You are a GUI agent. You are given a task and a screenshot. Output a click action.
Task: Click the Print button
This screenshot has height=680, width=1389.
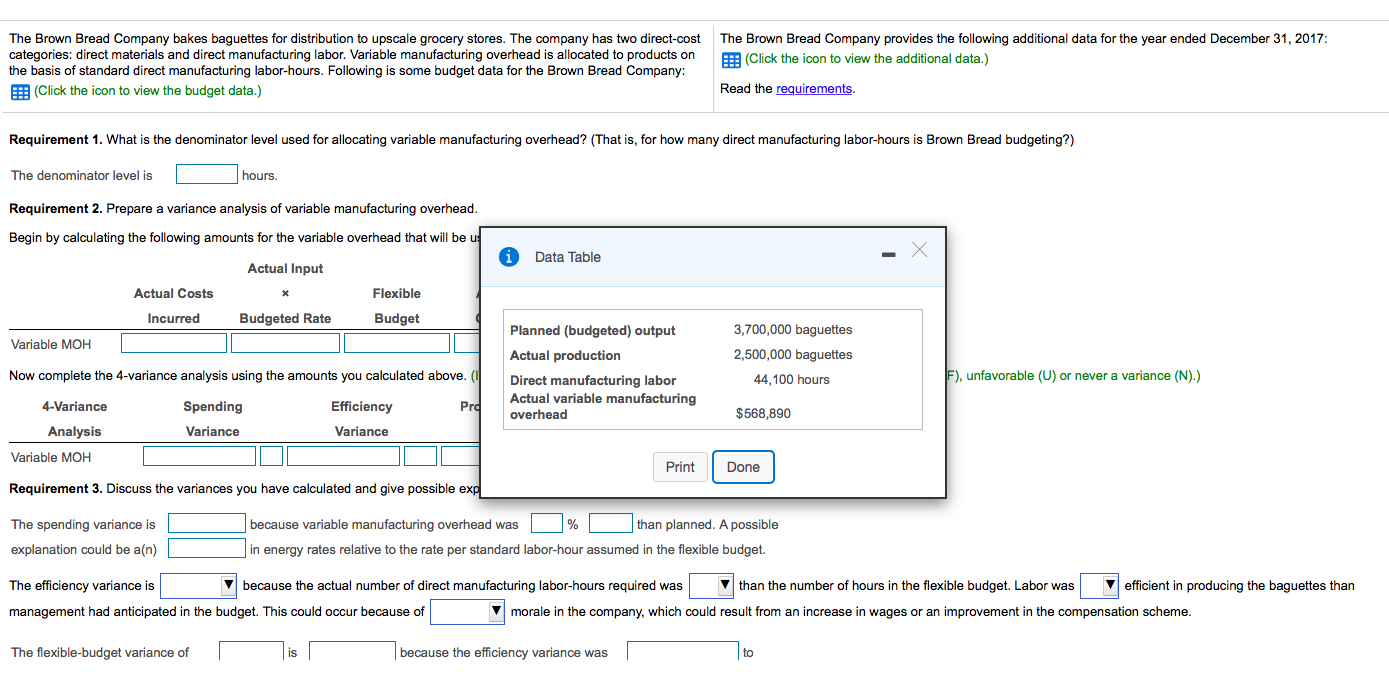tap(680, 467)
